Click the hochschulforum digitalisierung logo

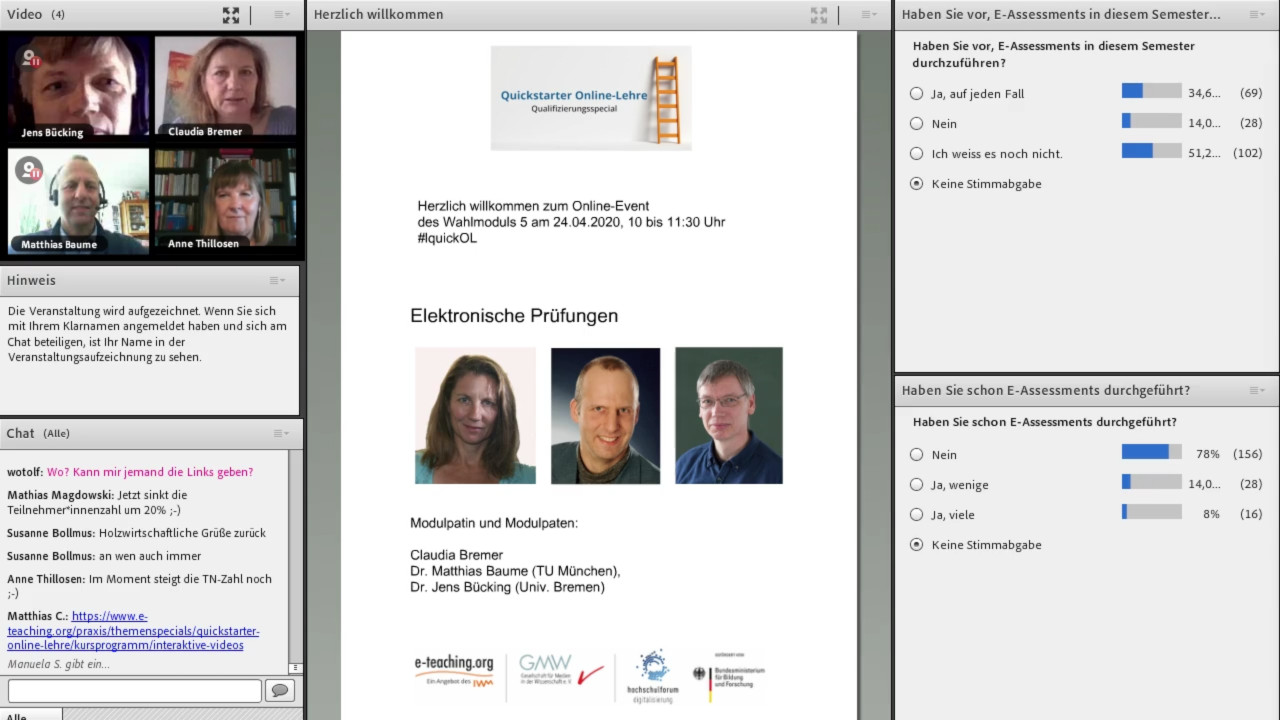click(653, 676)
